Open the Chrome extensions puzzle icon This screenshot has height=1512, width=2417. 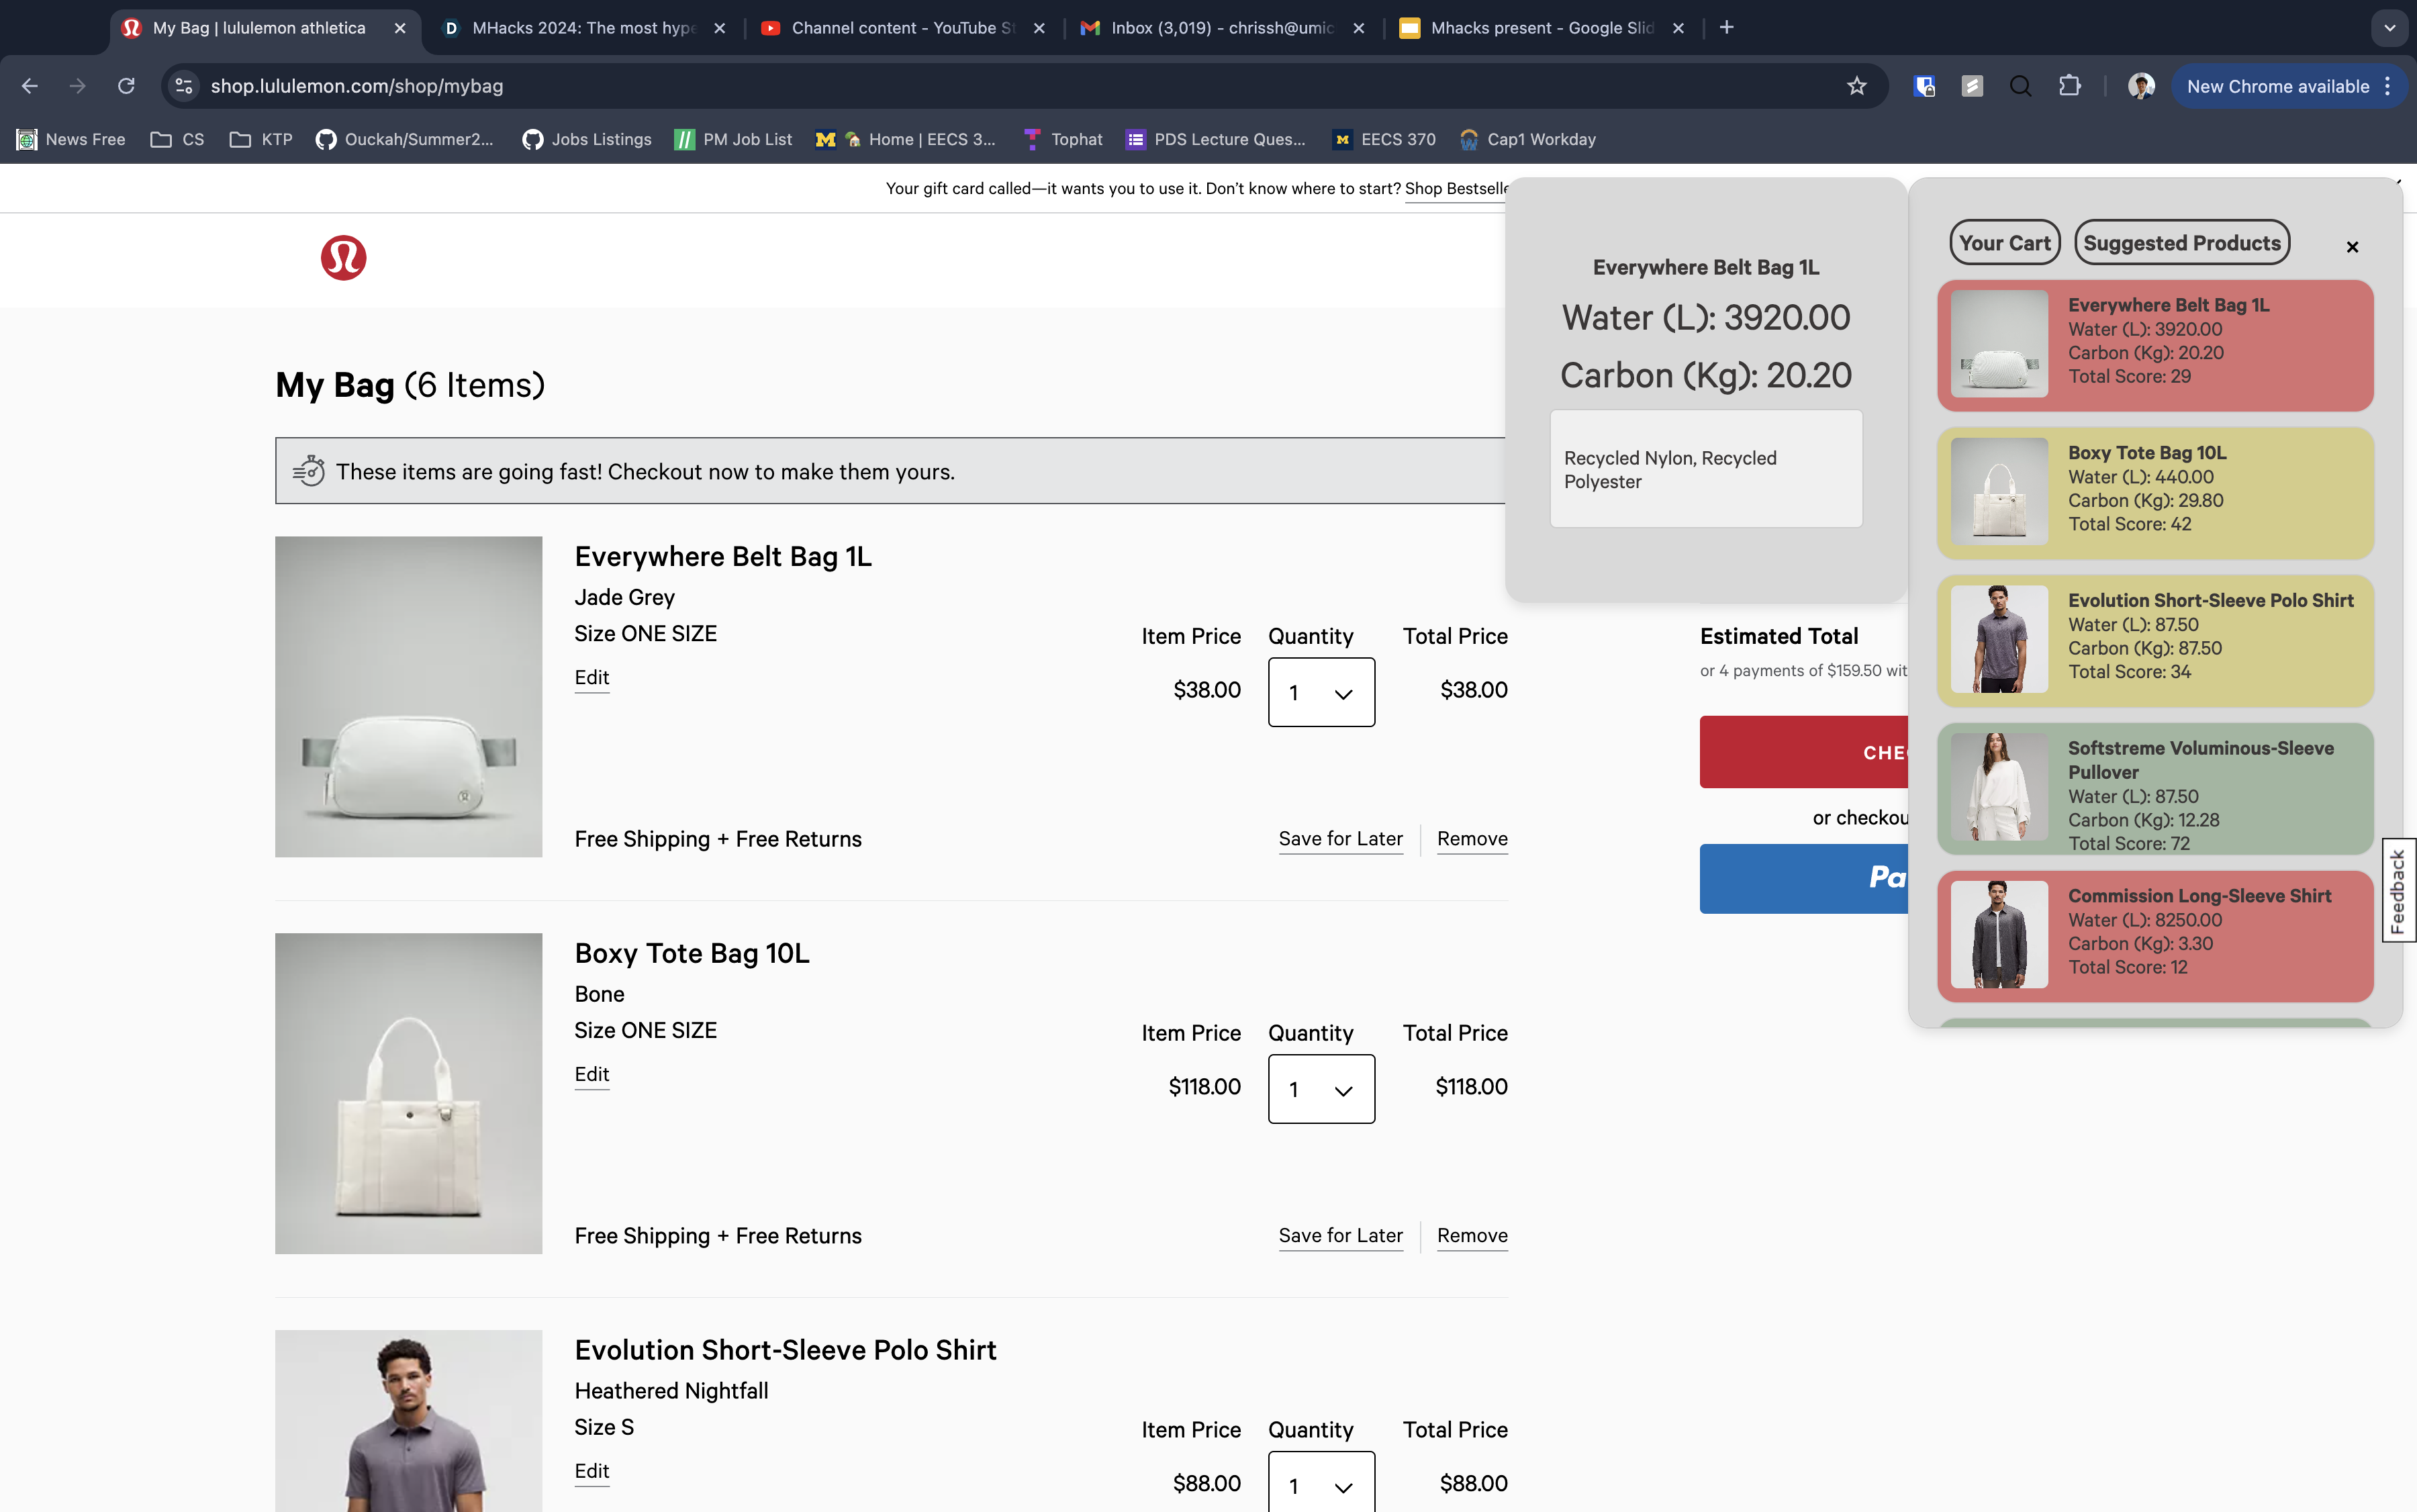coord(2070,86)
